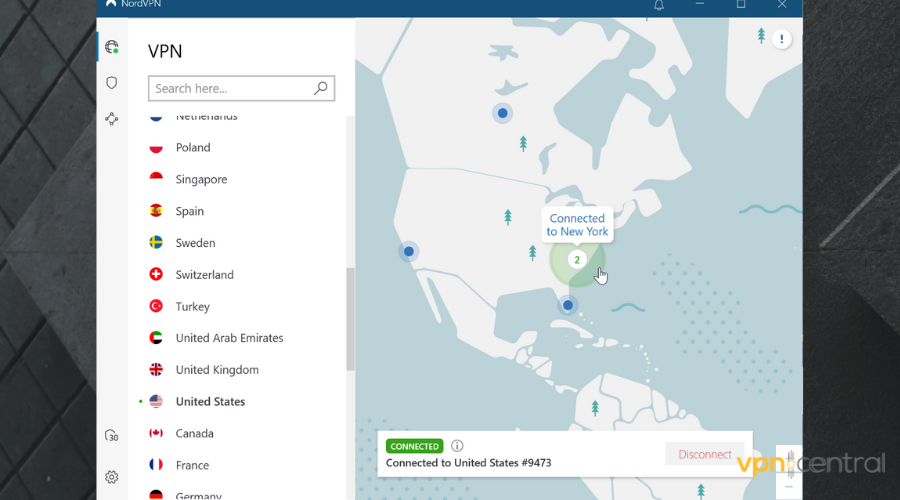This screenshot has height=500, width=900.
Task: Click the Disconnect button
Action: click(x=705, y=454)
